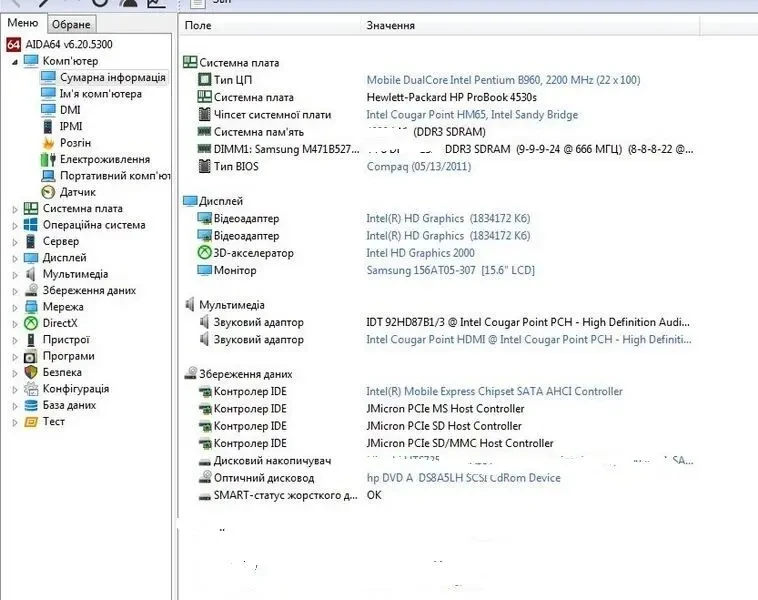The width and height of the screenshot is (758, 600).
Task: Expand the Мультимедіа tree node
Action: point(15,275)
